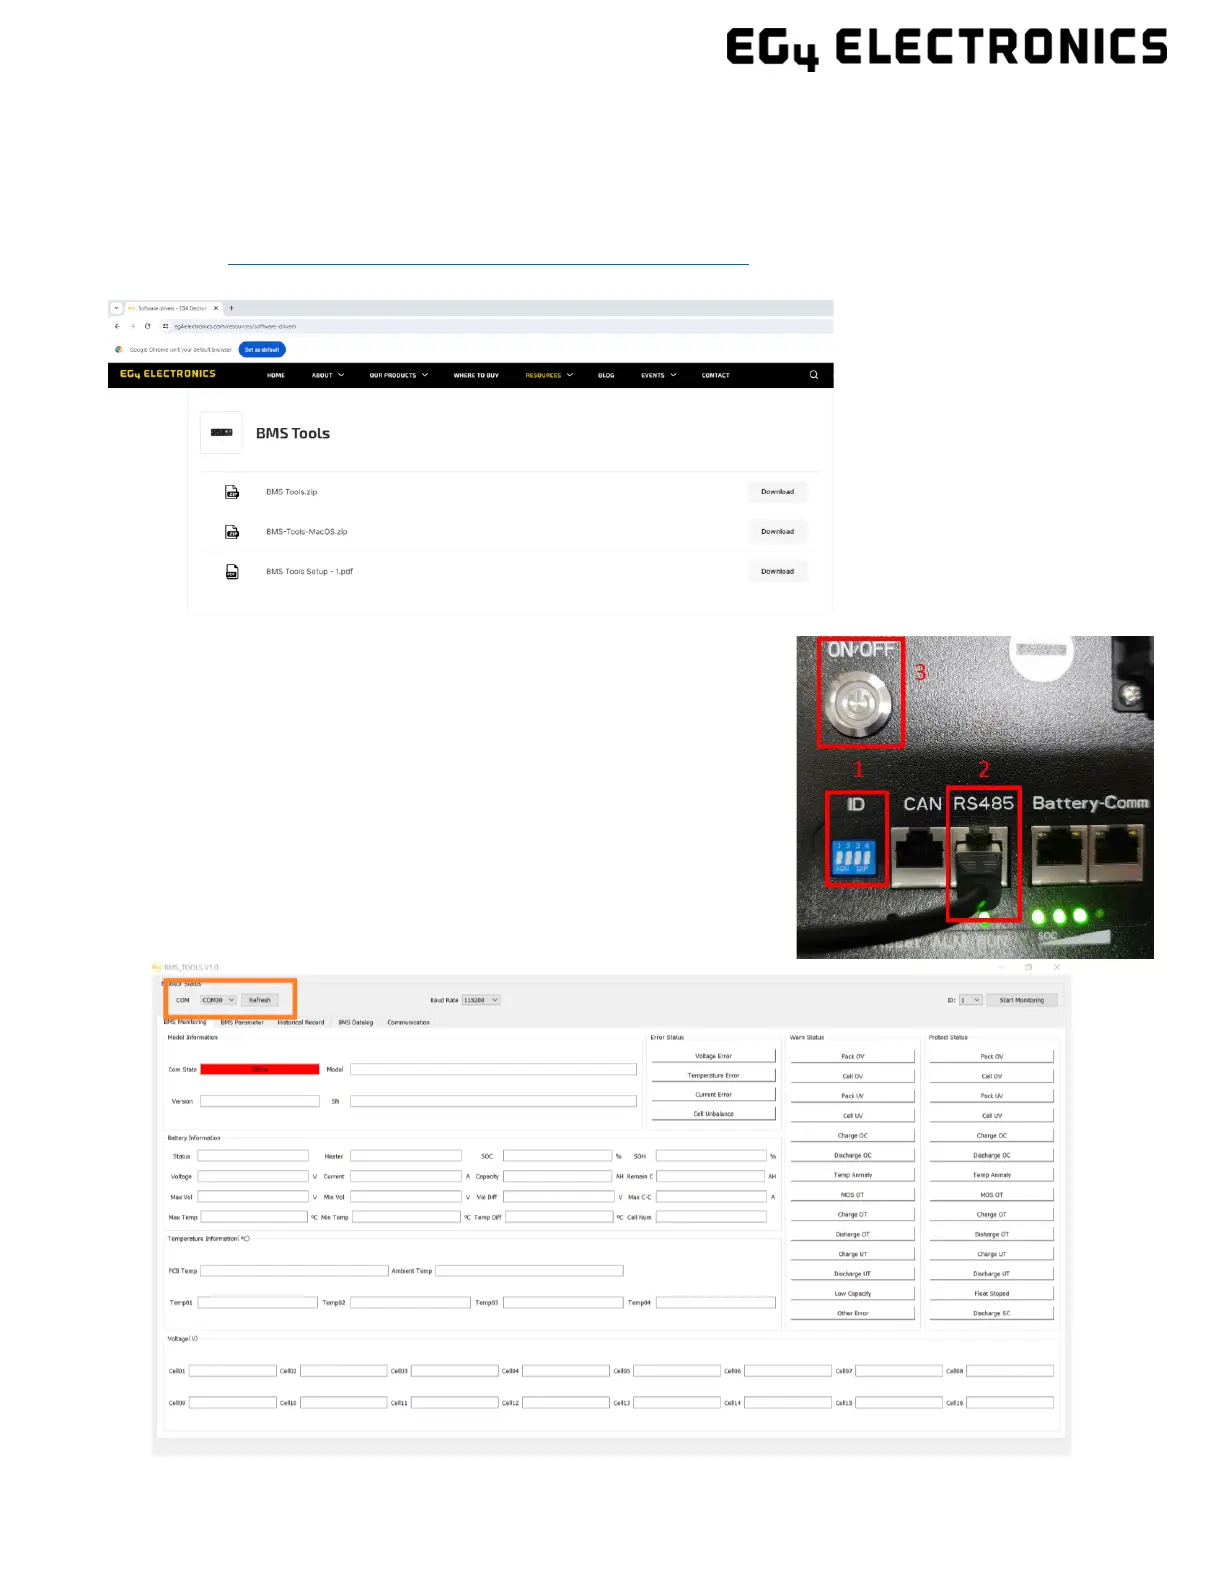
Task: Click the red Offline Com State indicator
Action: click(x=260, y=1069)
